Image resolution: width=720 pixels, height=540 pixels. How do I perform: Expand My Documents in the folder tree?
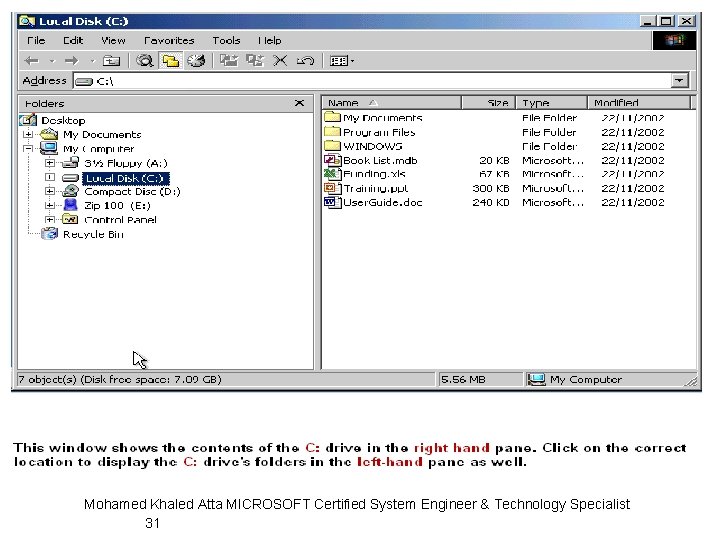click(x=28, y=135)
